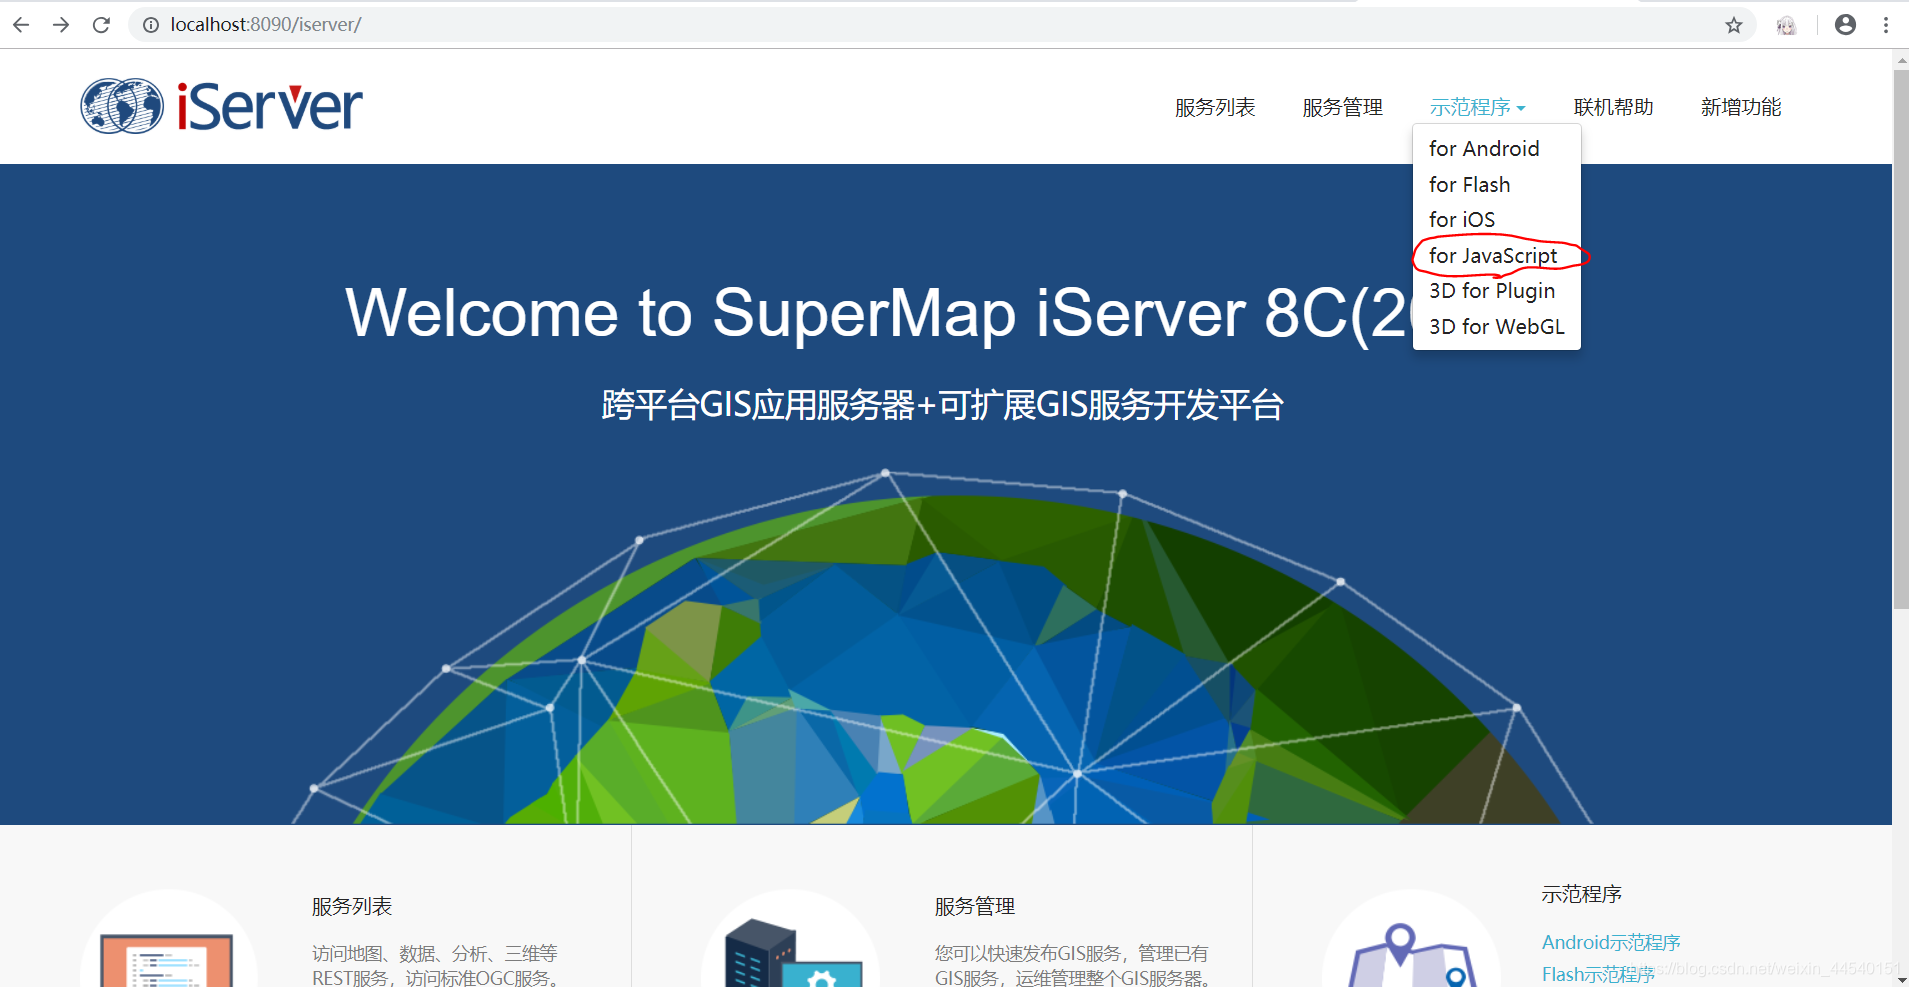Click the Flash示范程序 link
Viewport: 1909px width, 987px height.
click(x=1598, y=974)
